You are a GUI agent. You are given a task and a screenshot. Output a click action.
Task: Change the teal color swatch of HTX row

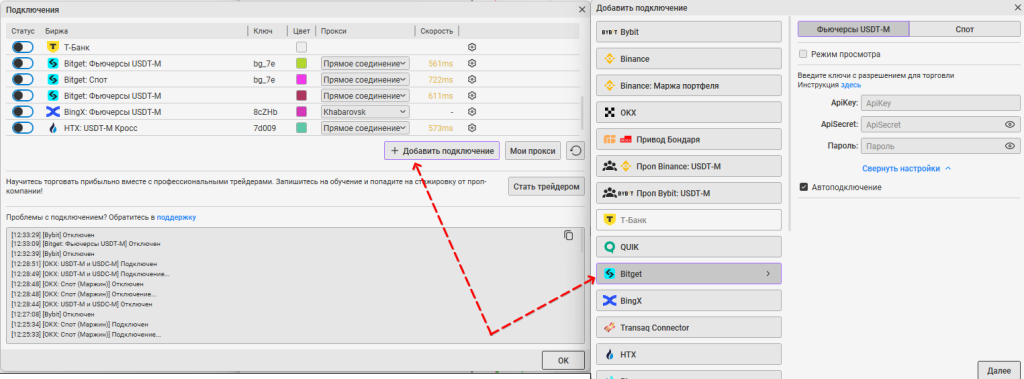301,128
